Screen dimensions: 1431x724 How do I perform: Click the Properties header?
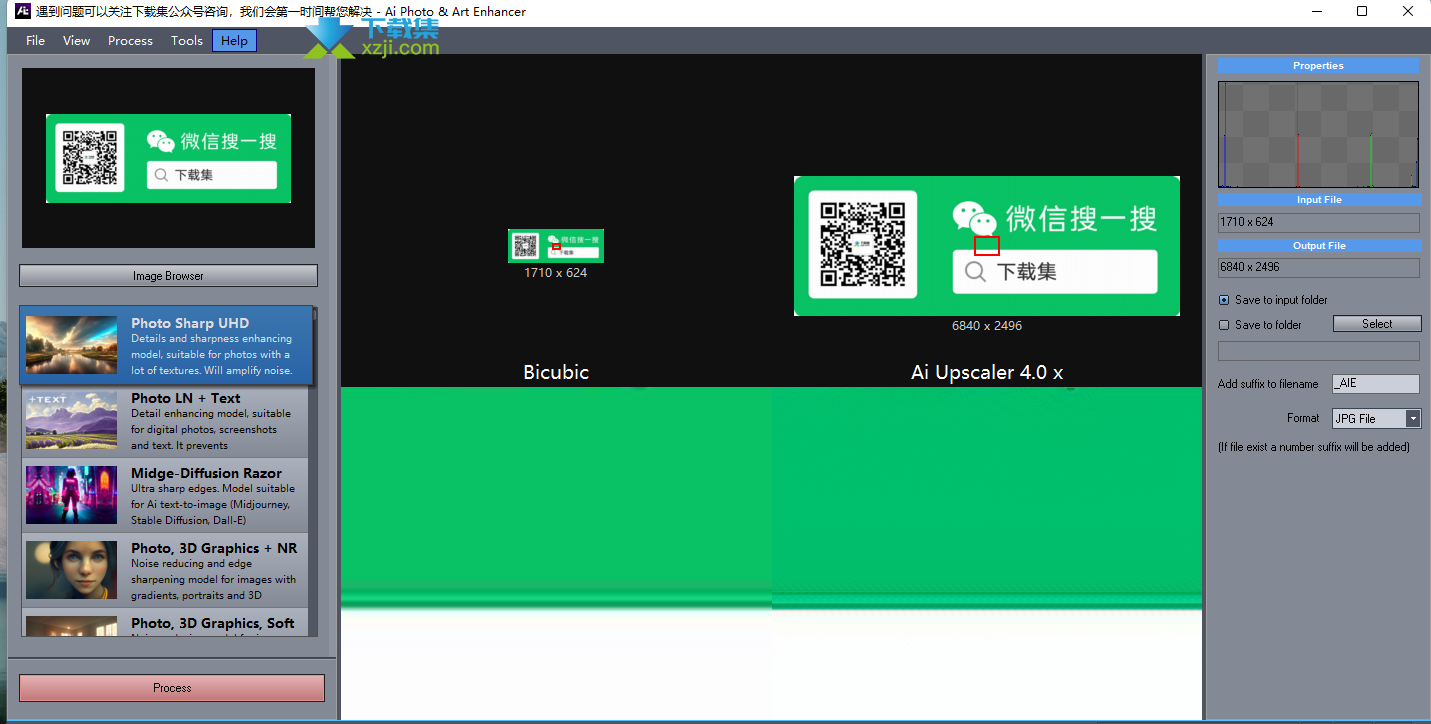[x=1318, y=66]
